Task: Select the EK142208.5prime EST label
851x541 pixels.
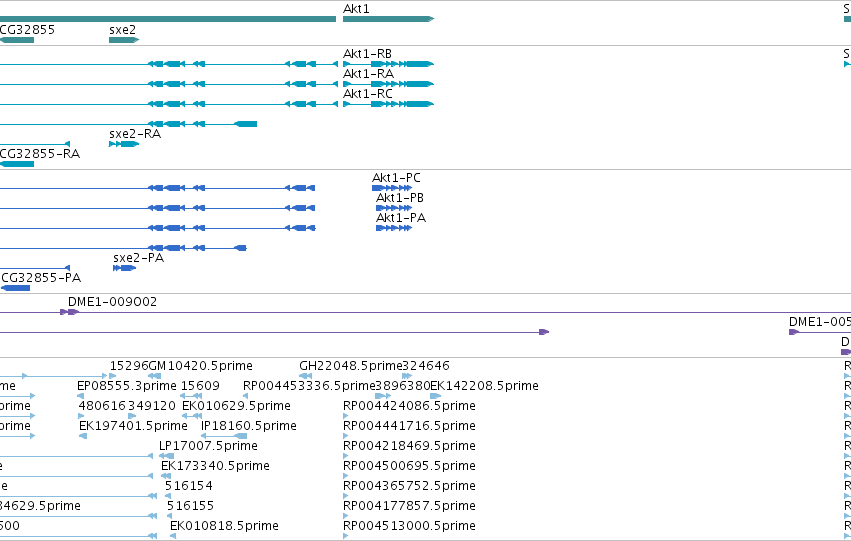Action: [x=484, y=386]
